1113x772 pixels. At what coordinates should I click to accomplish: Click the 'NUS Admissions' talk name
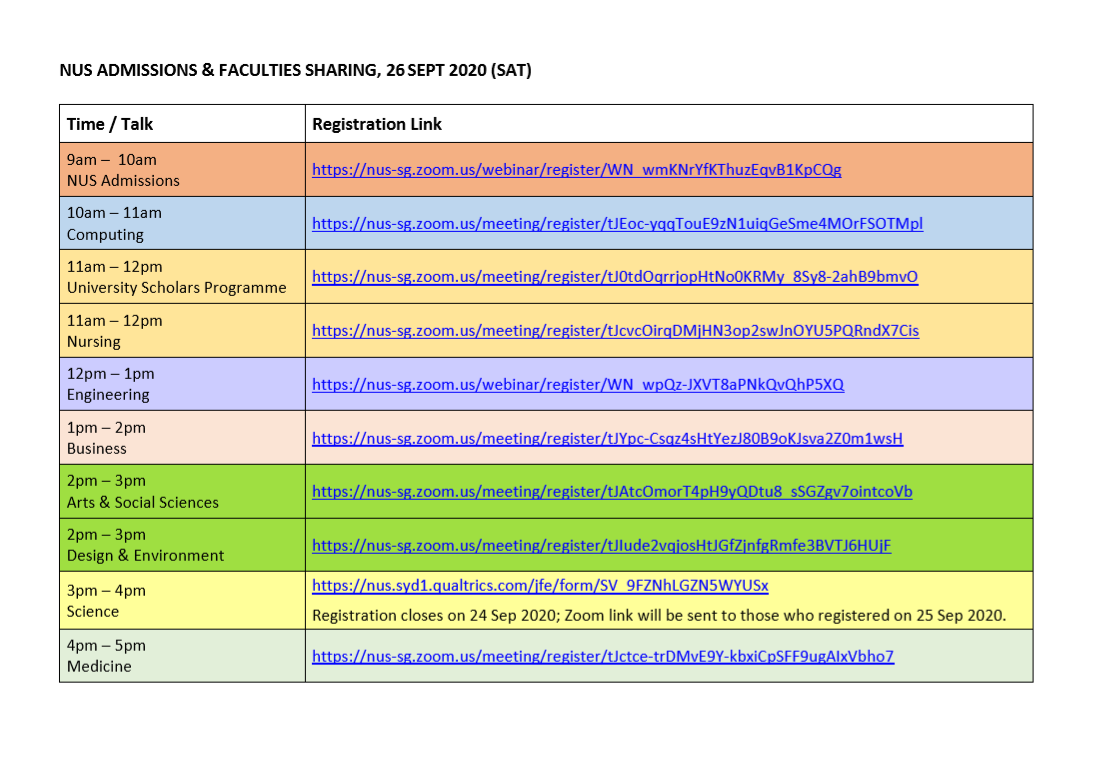pyautogui.click(x=124, y=181)
